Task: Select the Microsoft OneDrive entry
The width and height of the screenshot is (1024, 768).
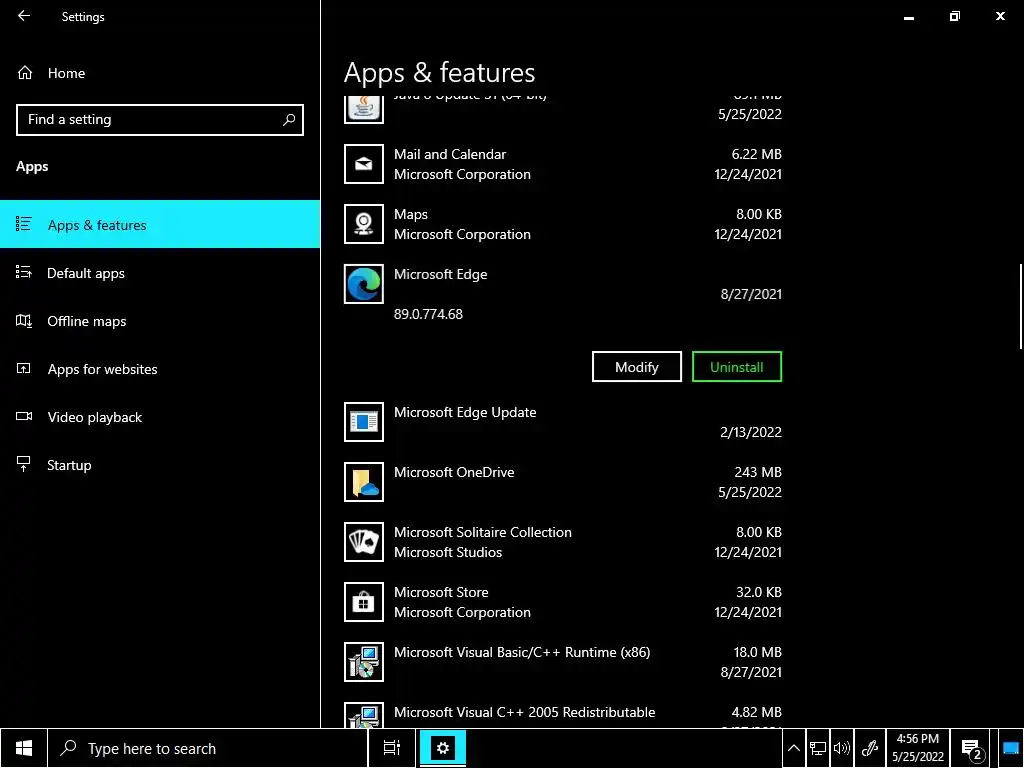Action: pyautogui.click(x=563, y=482)
